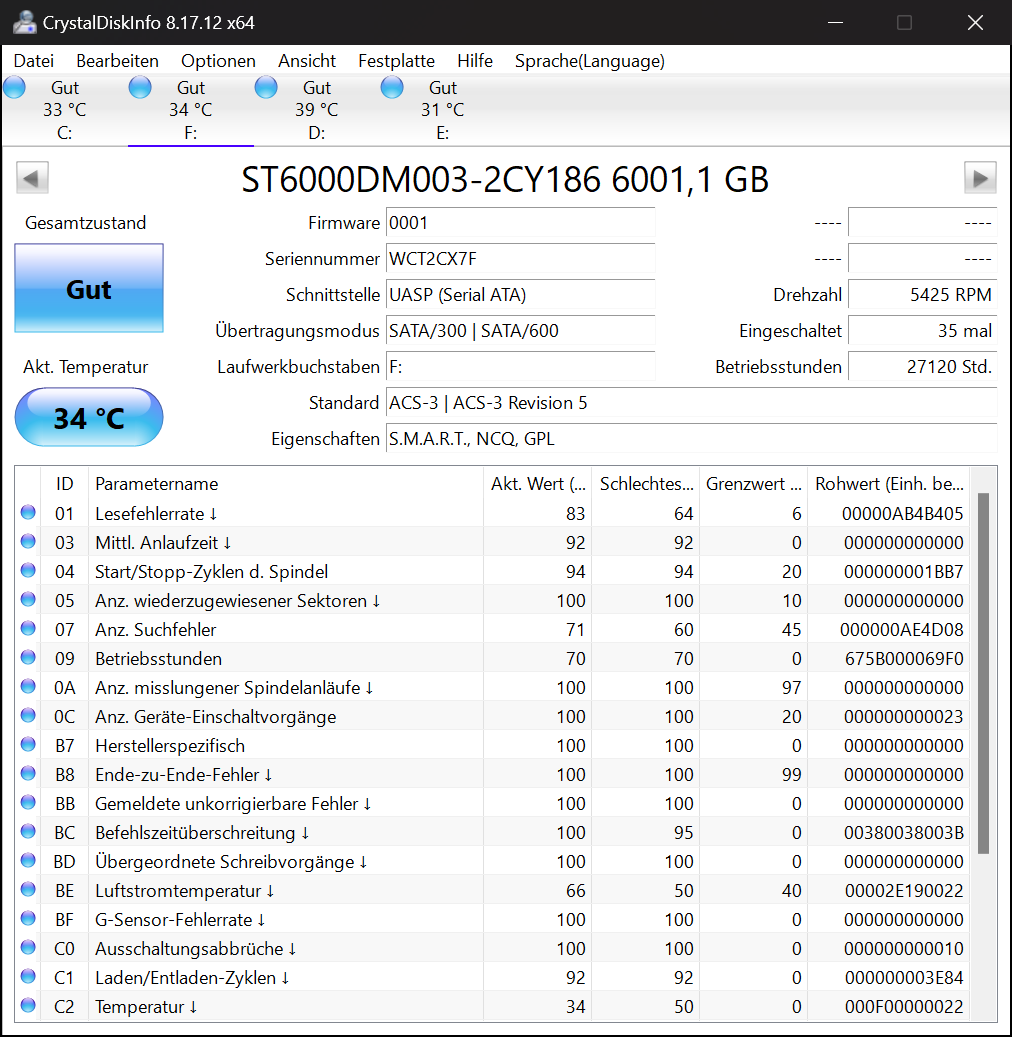The image size is (1012, 1037).
Task: Open the Bearbeiten menu
Action: [x=117, y=61]
